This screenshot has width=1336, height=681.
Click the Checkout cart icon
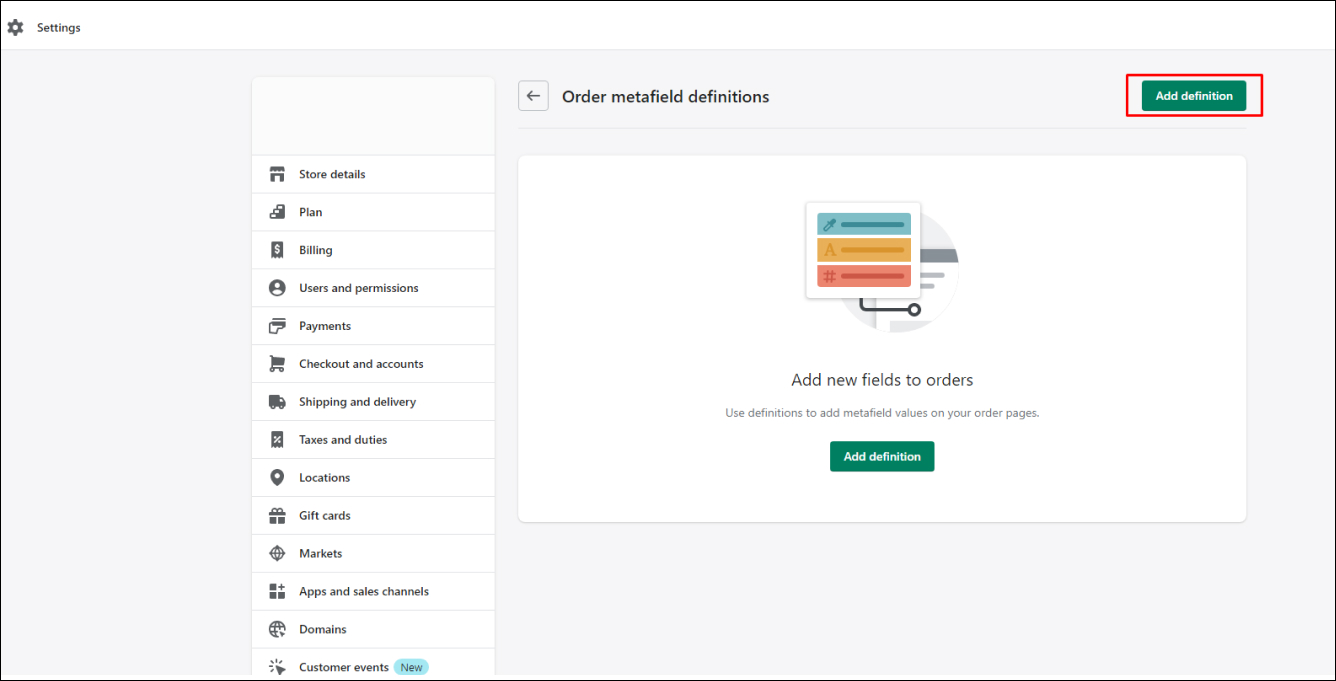(277, 364)
